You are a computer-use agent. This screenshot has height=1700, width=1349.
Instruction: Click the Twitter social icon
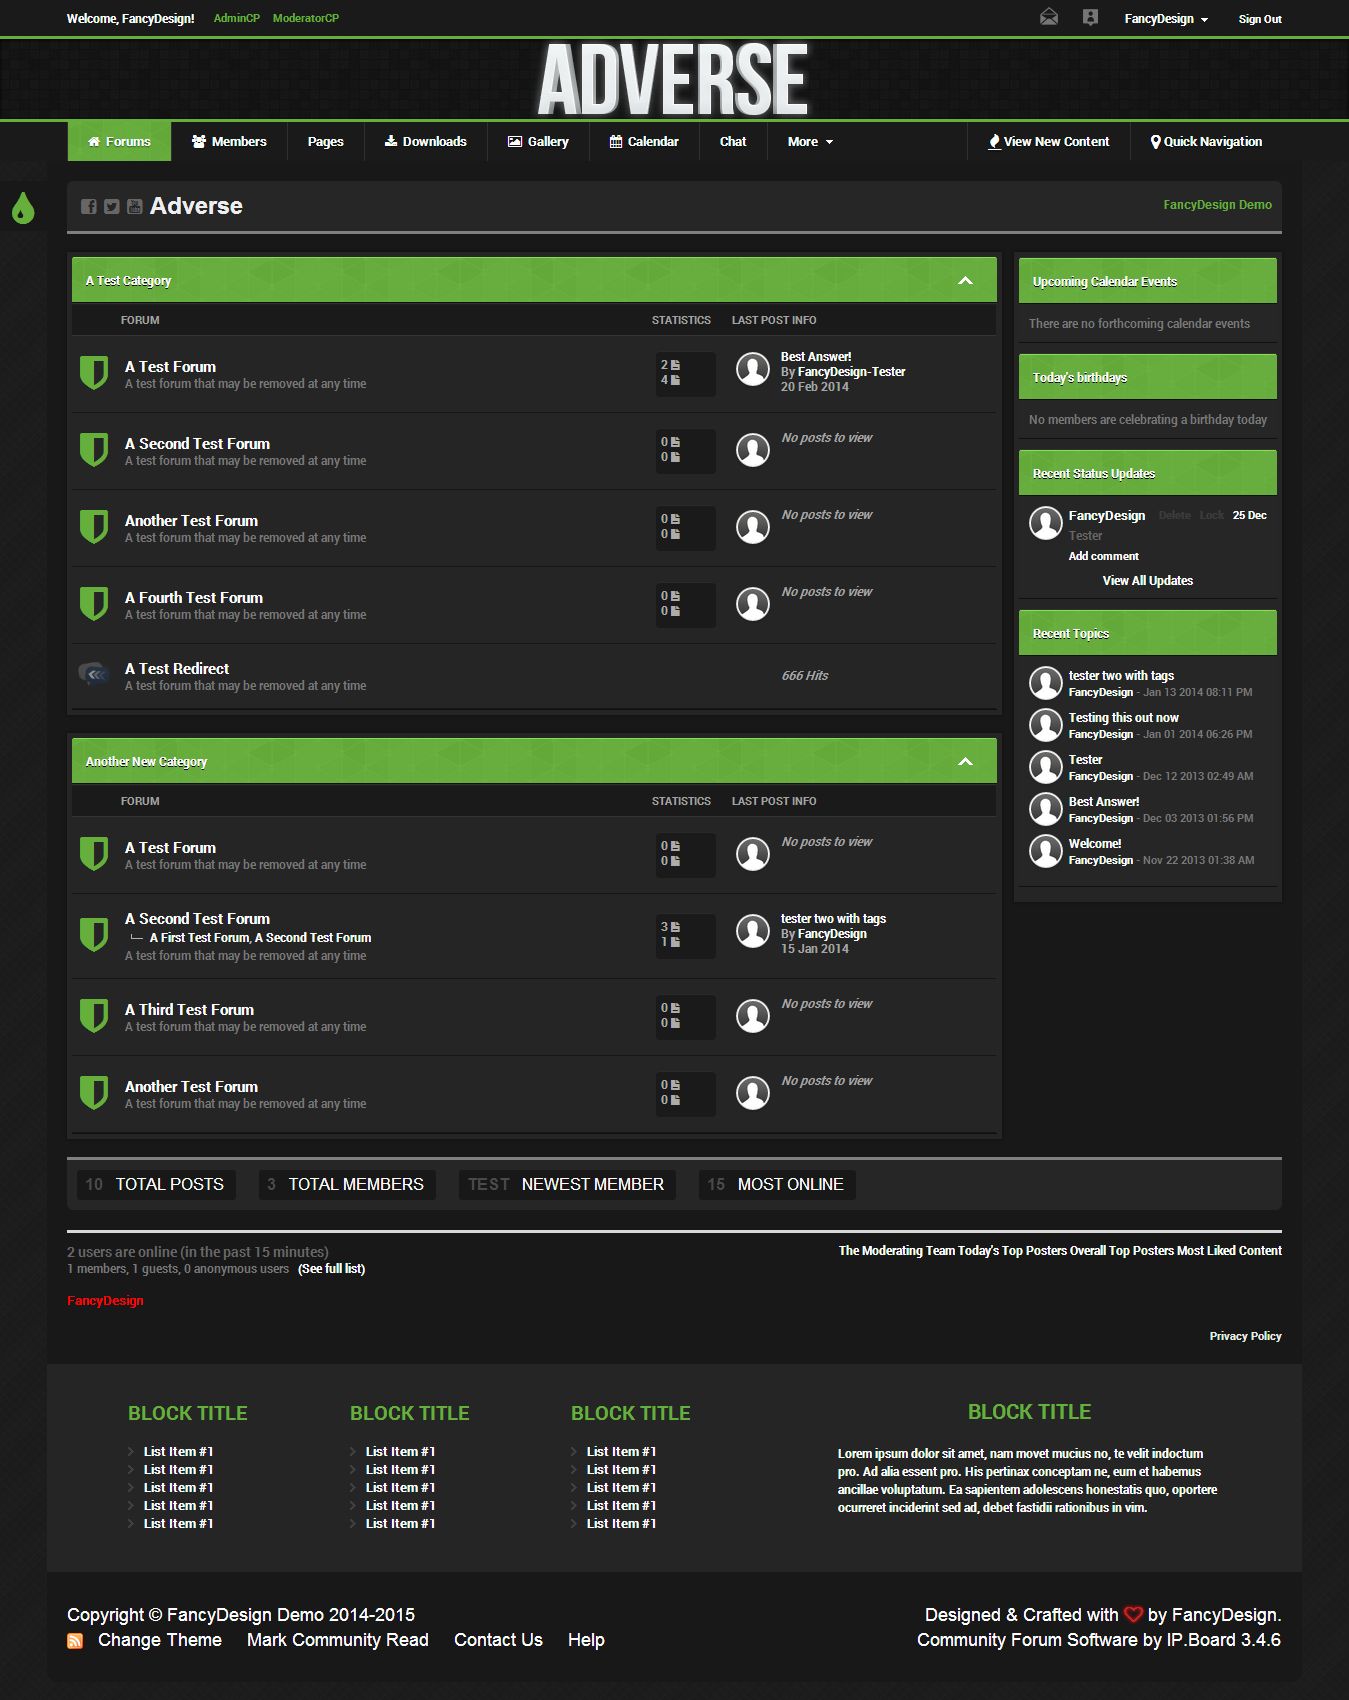pos(111,206)
